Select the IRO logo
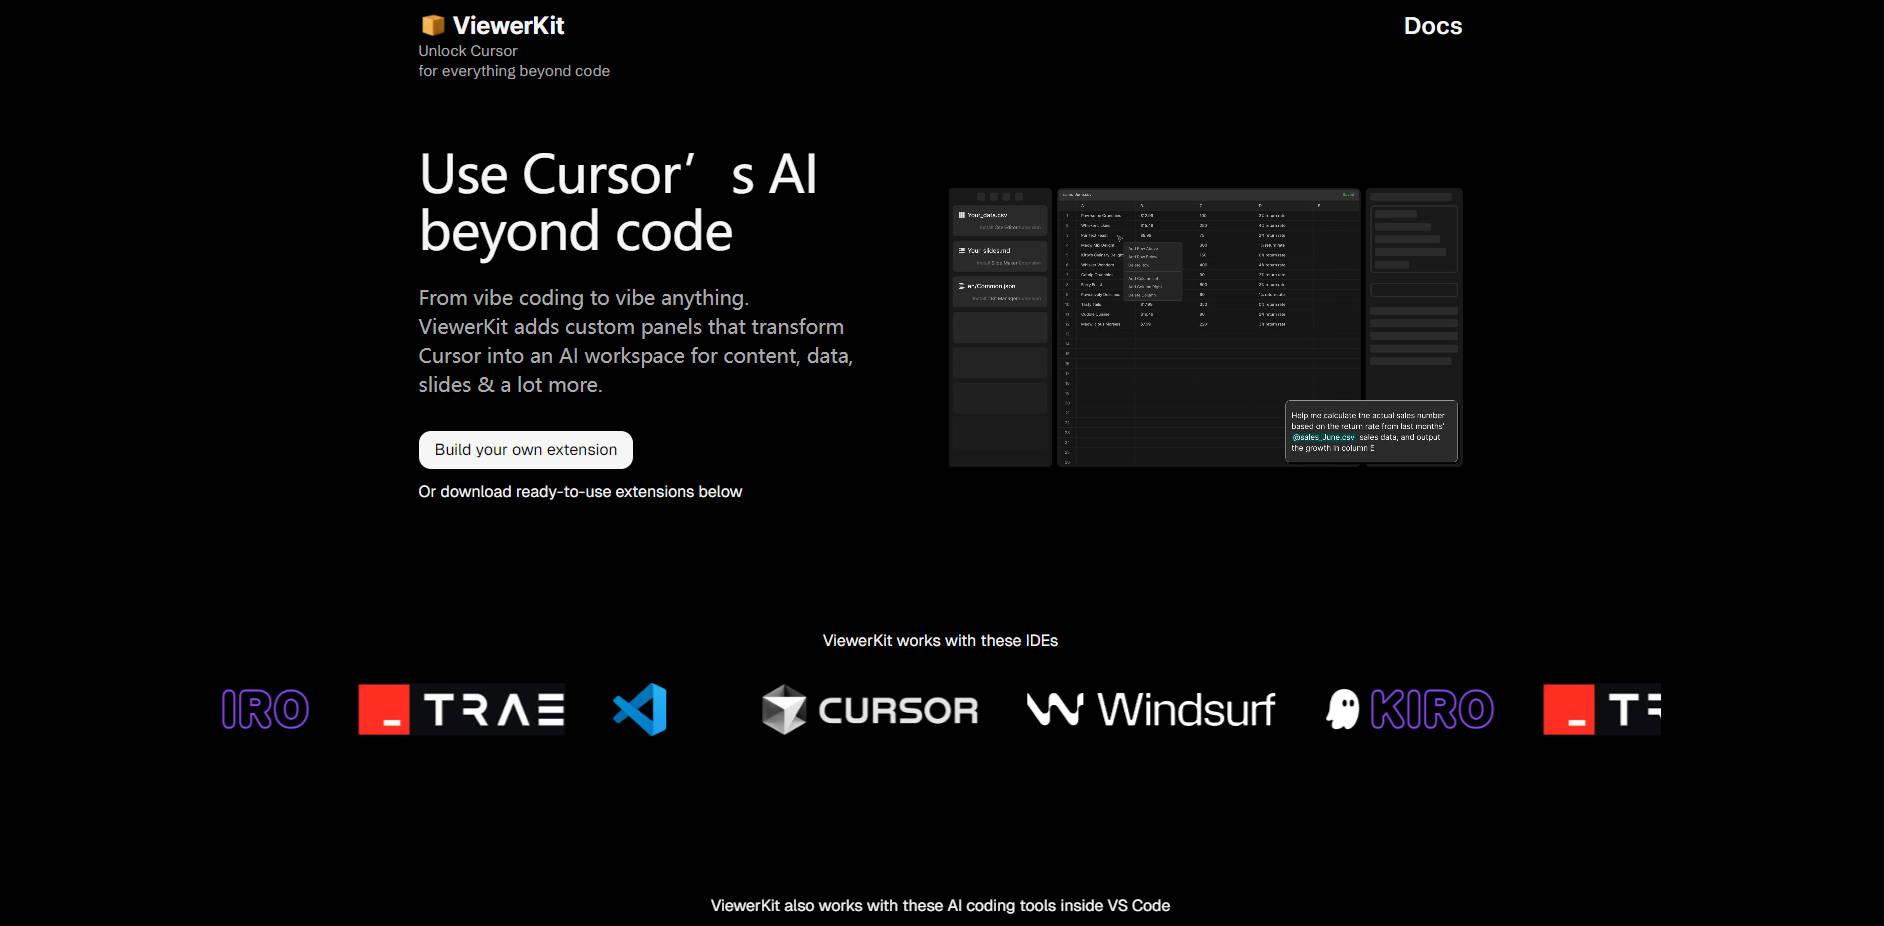The image size is (1884, 926). pos(264,709)
